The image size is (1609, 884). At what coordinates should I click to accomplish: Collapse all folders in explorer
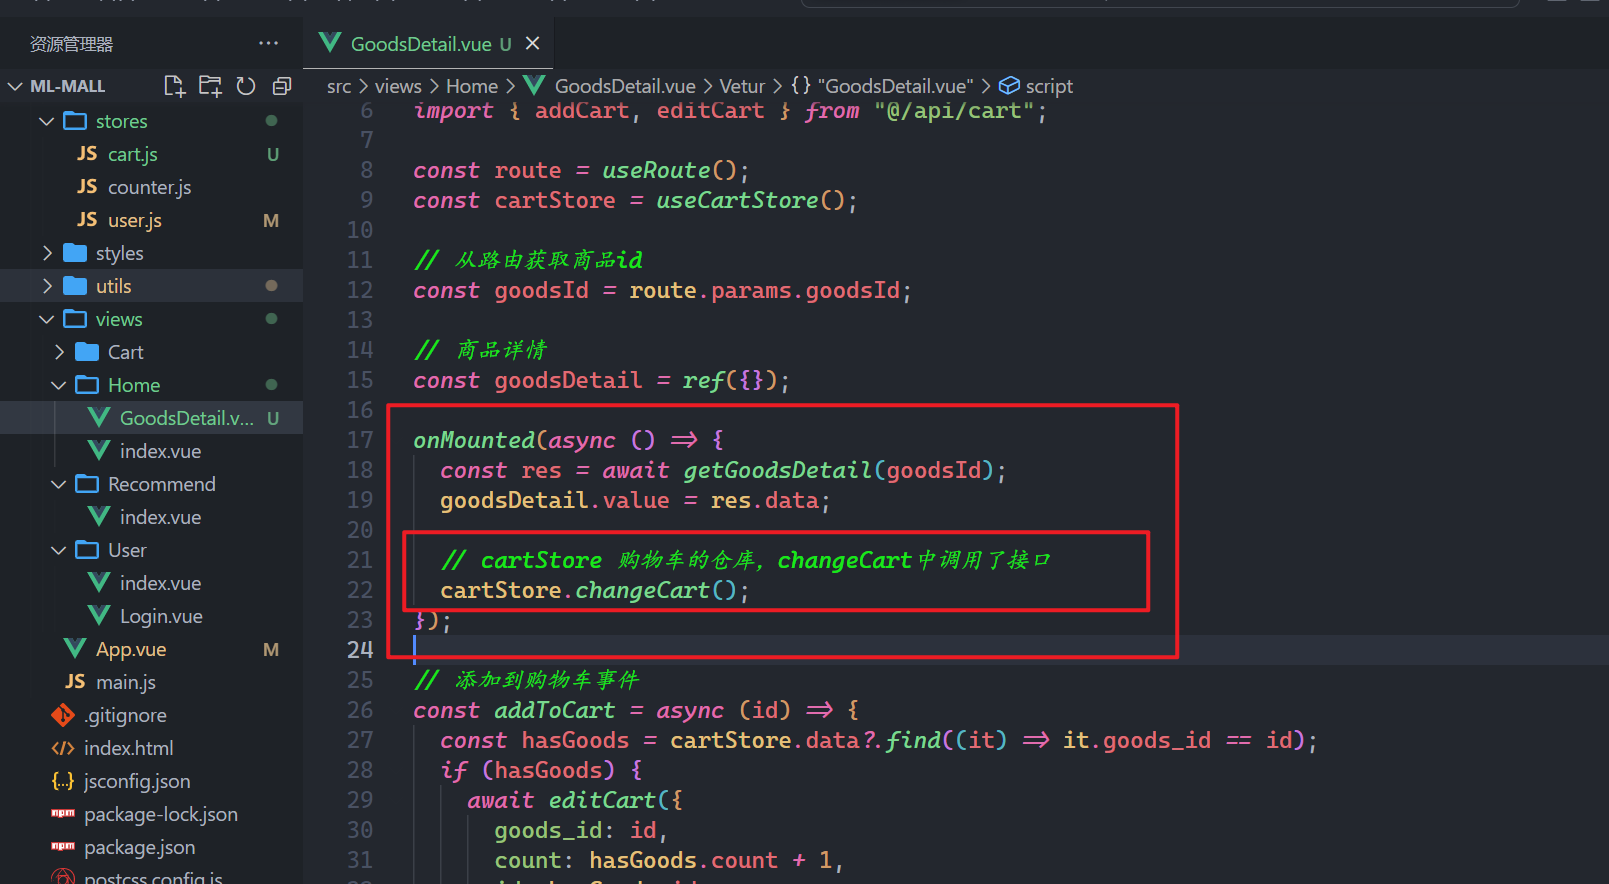click(282, 86)
